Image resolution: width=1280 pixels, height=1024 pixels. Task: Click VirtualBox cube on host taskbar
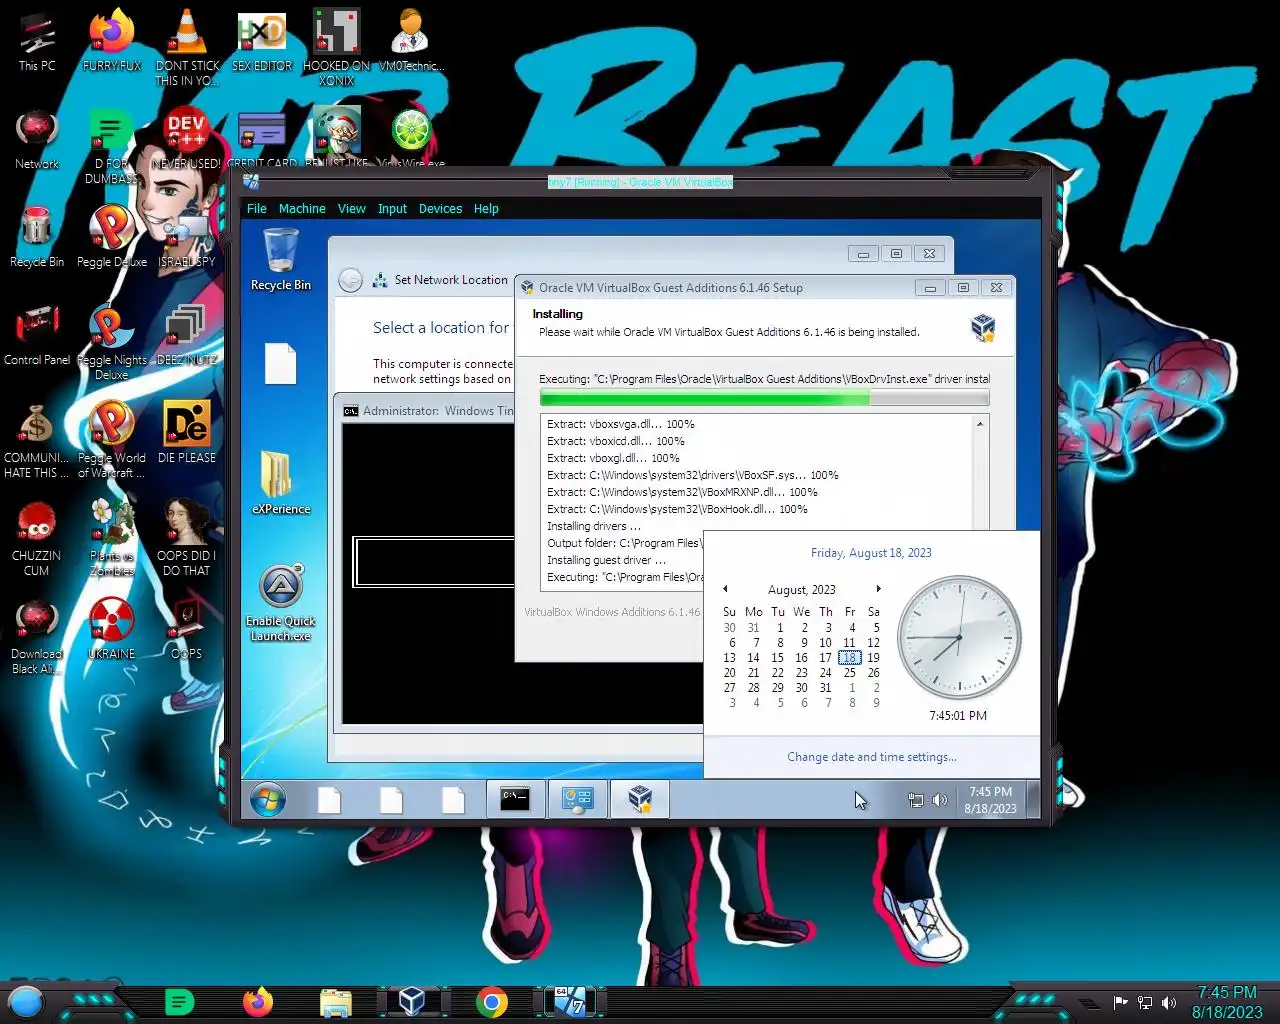(x=411, y=1002)
